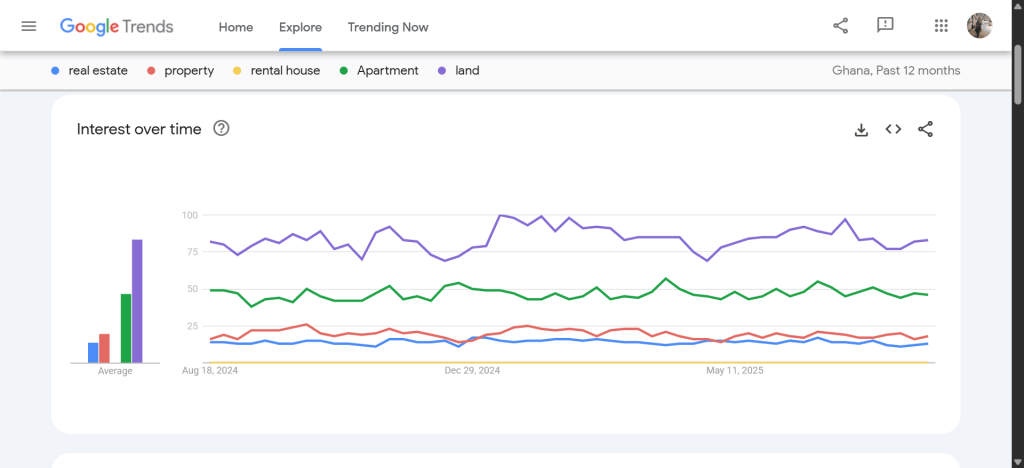Open the hamburger main menu
1024x468 pixels.
coord(29,26)
